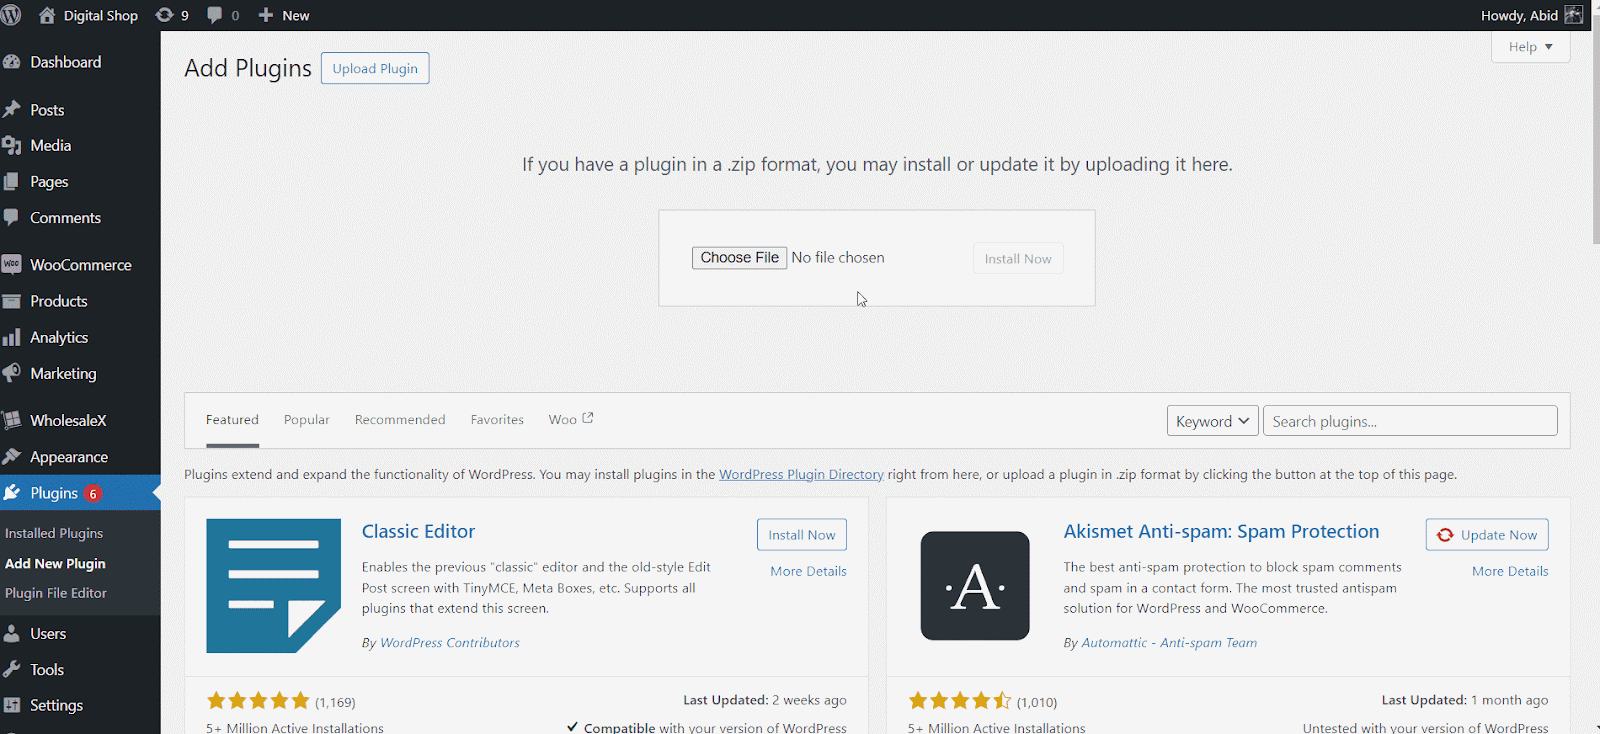Click the Users person icon
This screenshot has height=734, width=1600.
(x=12, y=634)
